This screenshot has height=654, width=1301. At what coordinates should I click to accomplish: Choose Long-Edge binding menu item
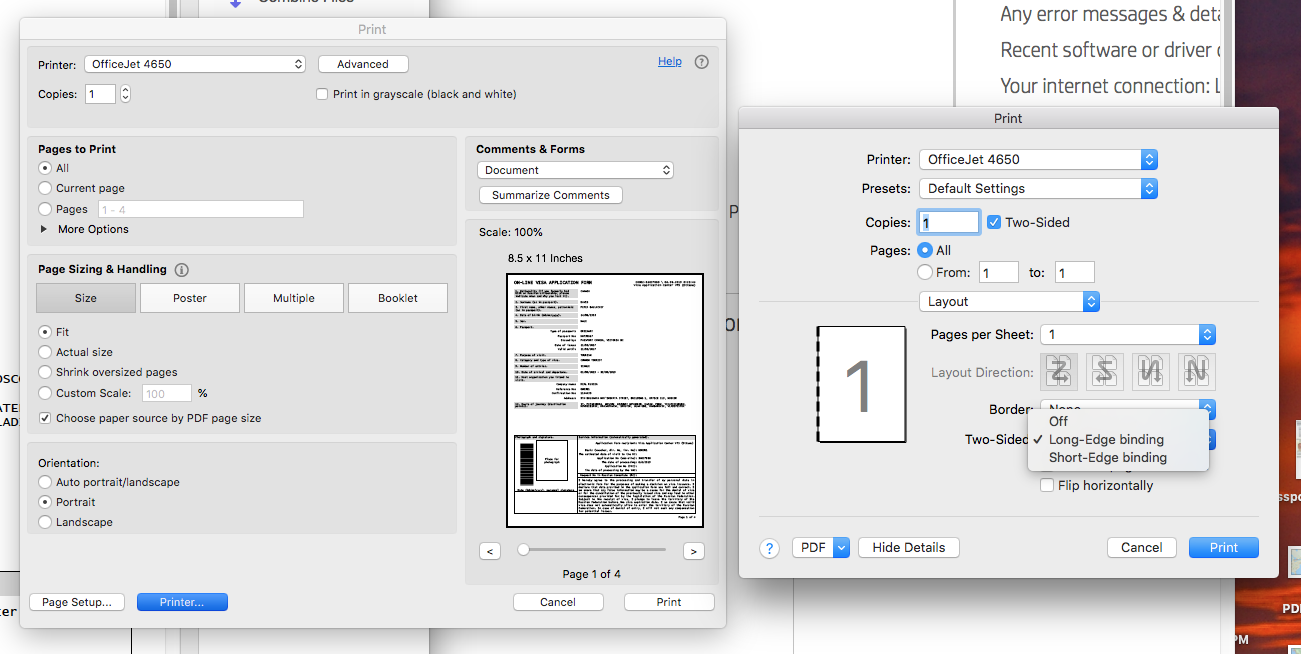coord(1118,439)
